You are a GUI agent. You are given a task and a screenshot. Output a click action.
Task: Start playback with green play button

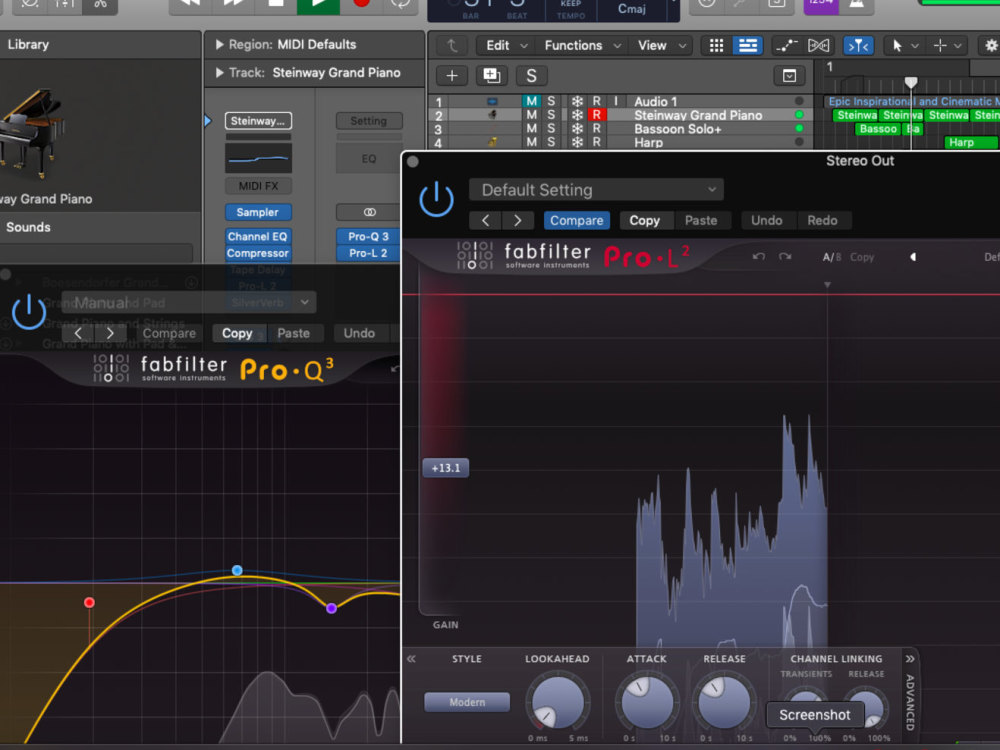(x=318, y=4)
